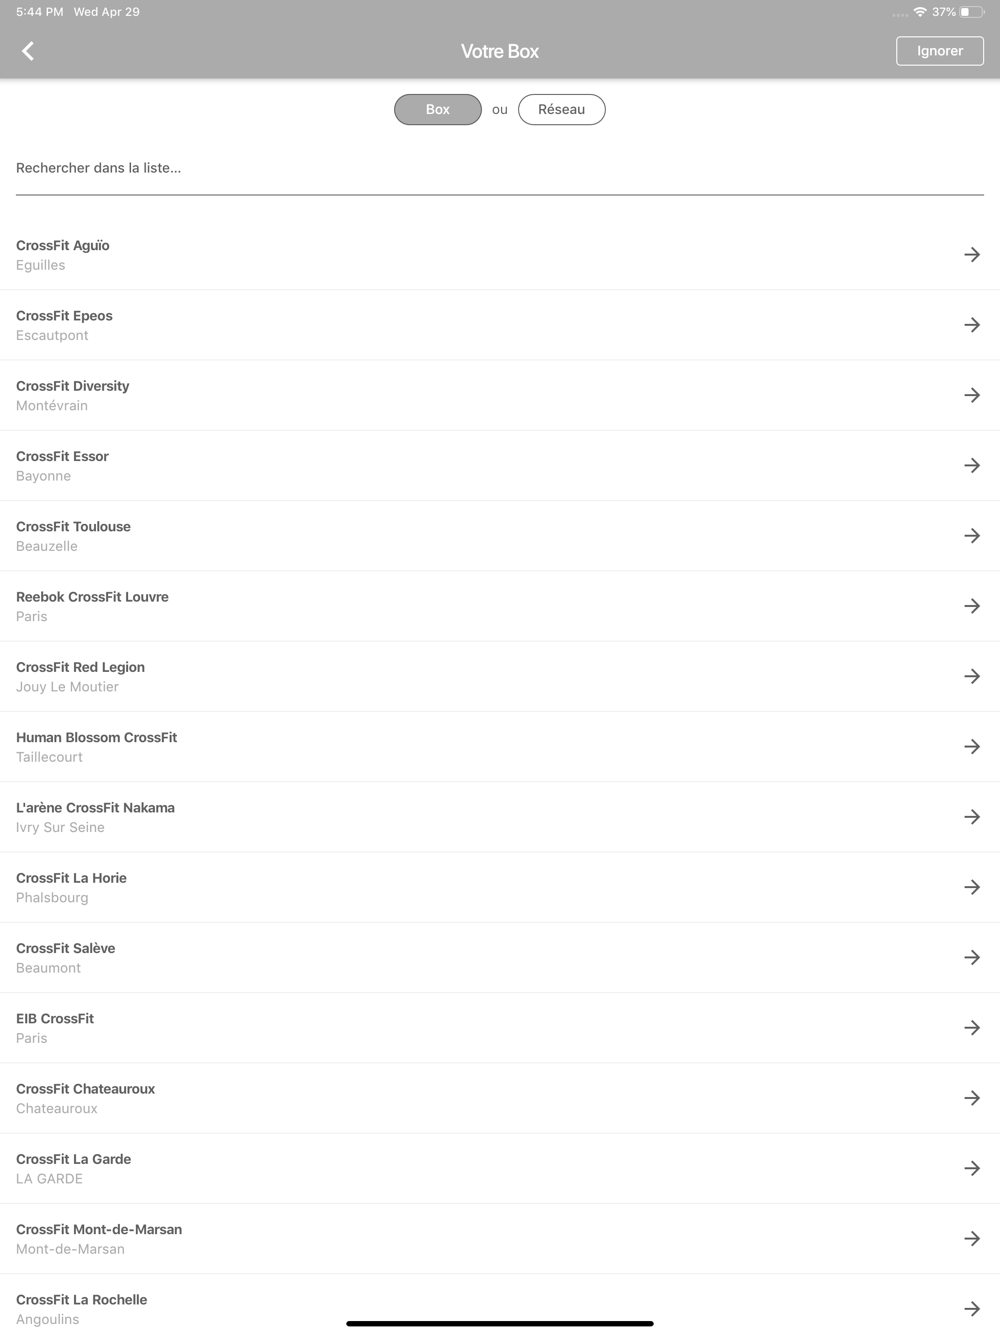Choose CrossFit Mont-de-Marsan entry

500,1239
